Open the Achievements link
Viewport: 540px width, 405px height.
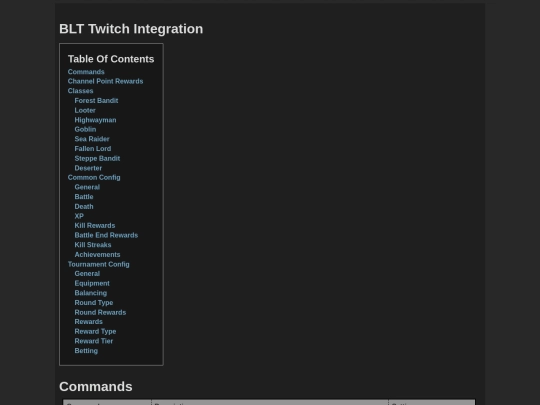[x=97, y=255]
